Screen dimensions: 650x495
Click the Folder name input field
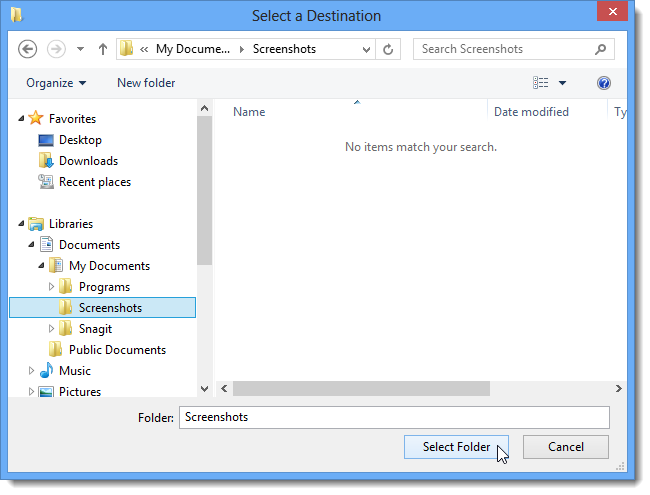tap(394, 417)
